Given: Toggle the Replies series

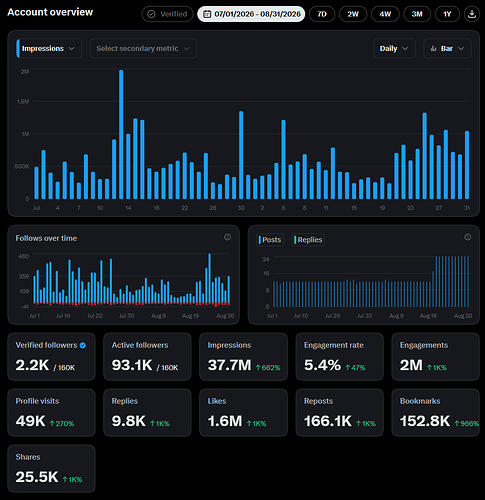Looking at the screenshot, I should tap(308, 240).
